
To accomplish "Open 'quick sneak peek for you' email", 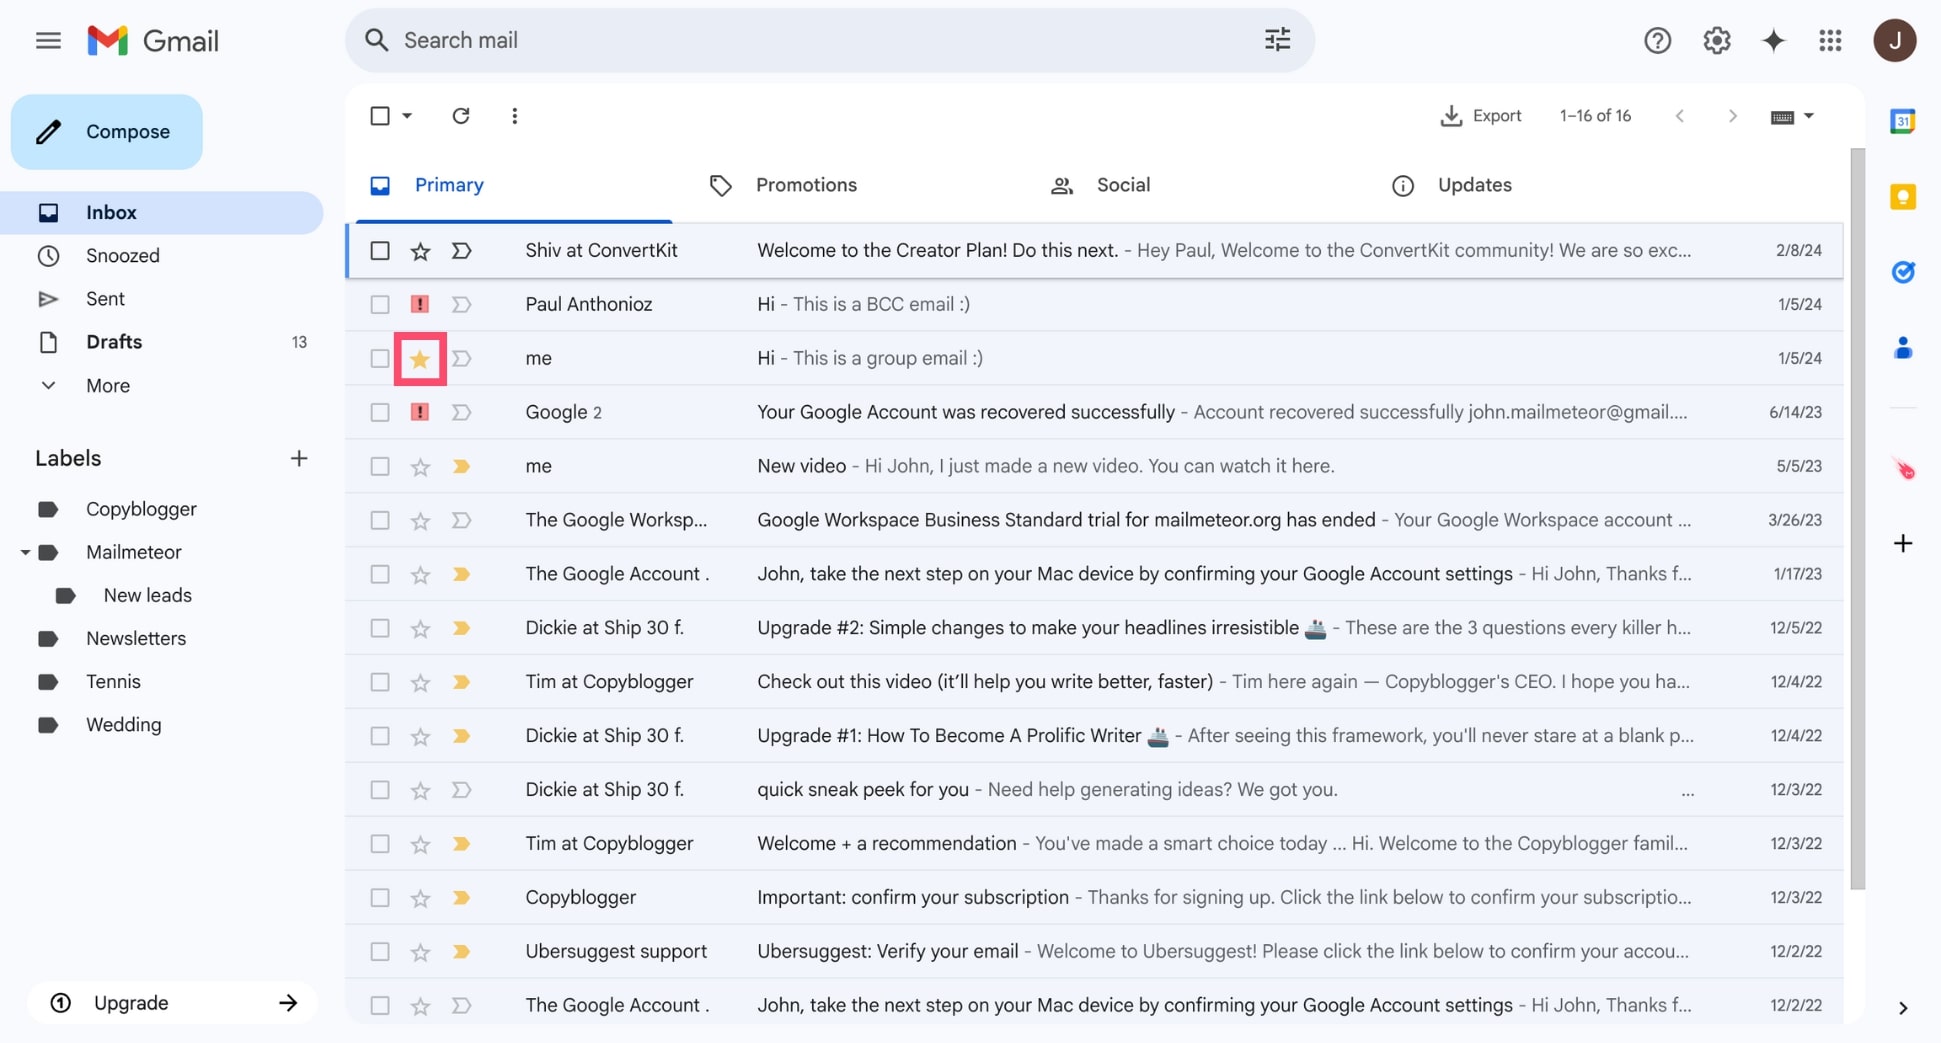I will (1094, 791).
